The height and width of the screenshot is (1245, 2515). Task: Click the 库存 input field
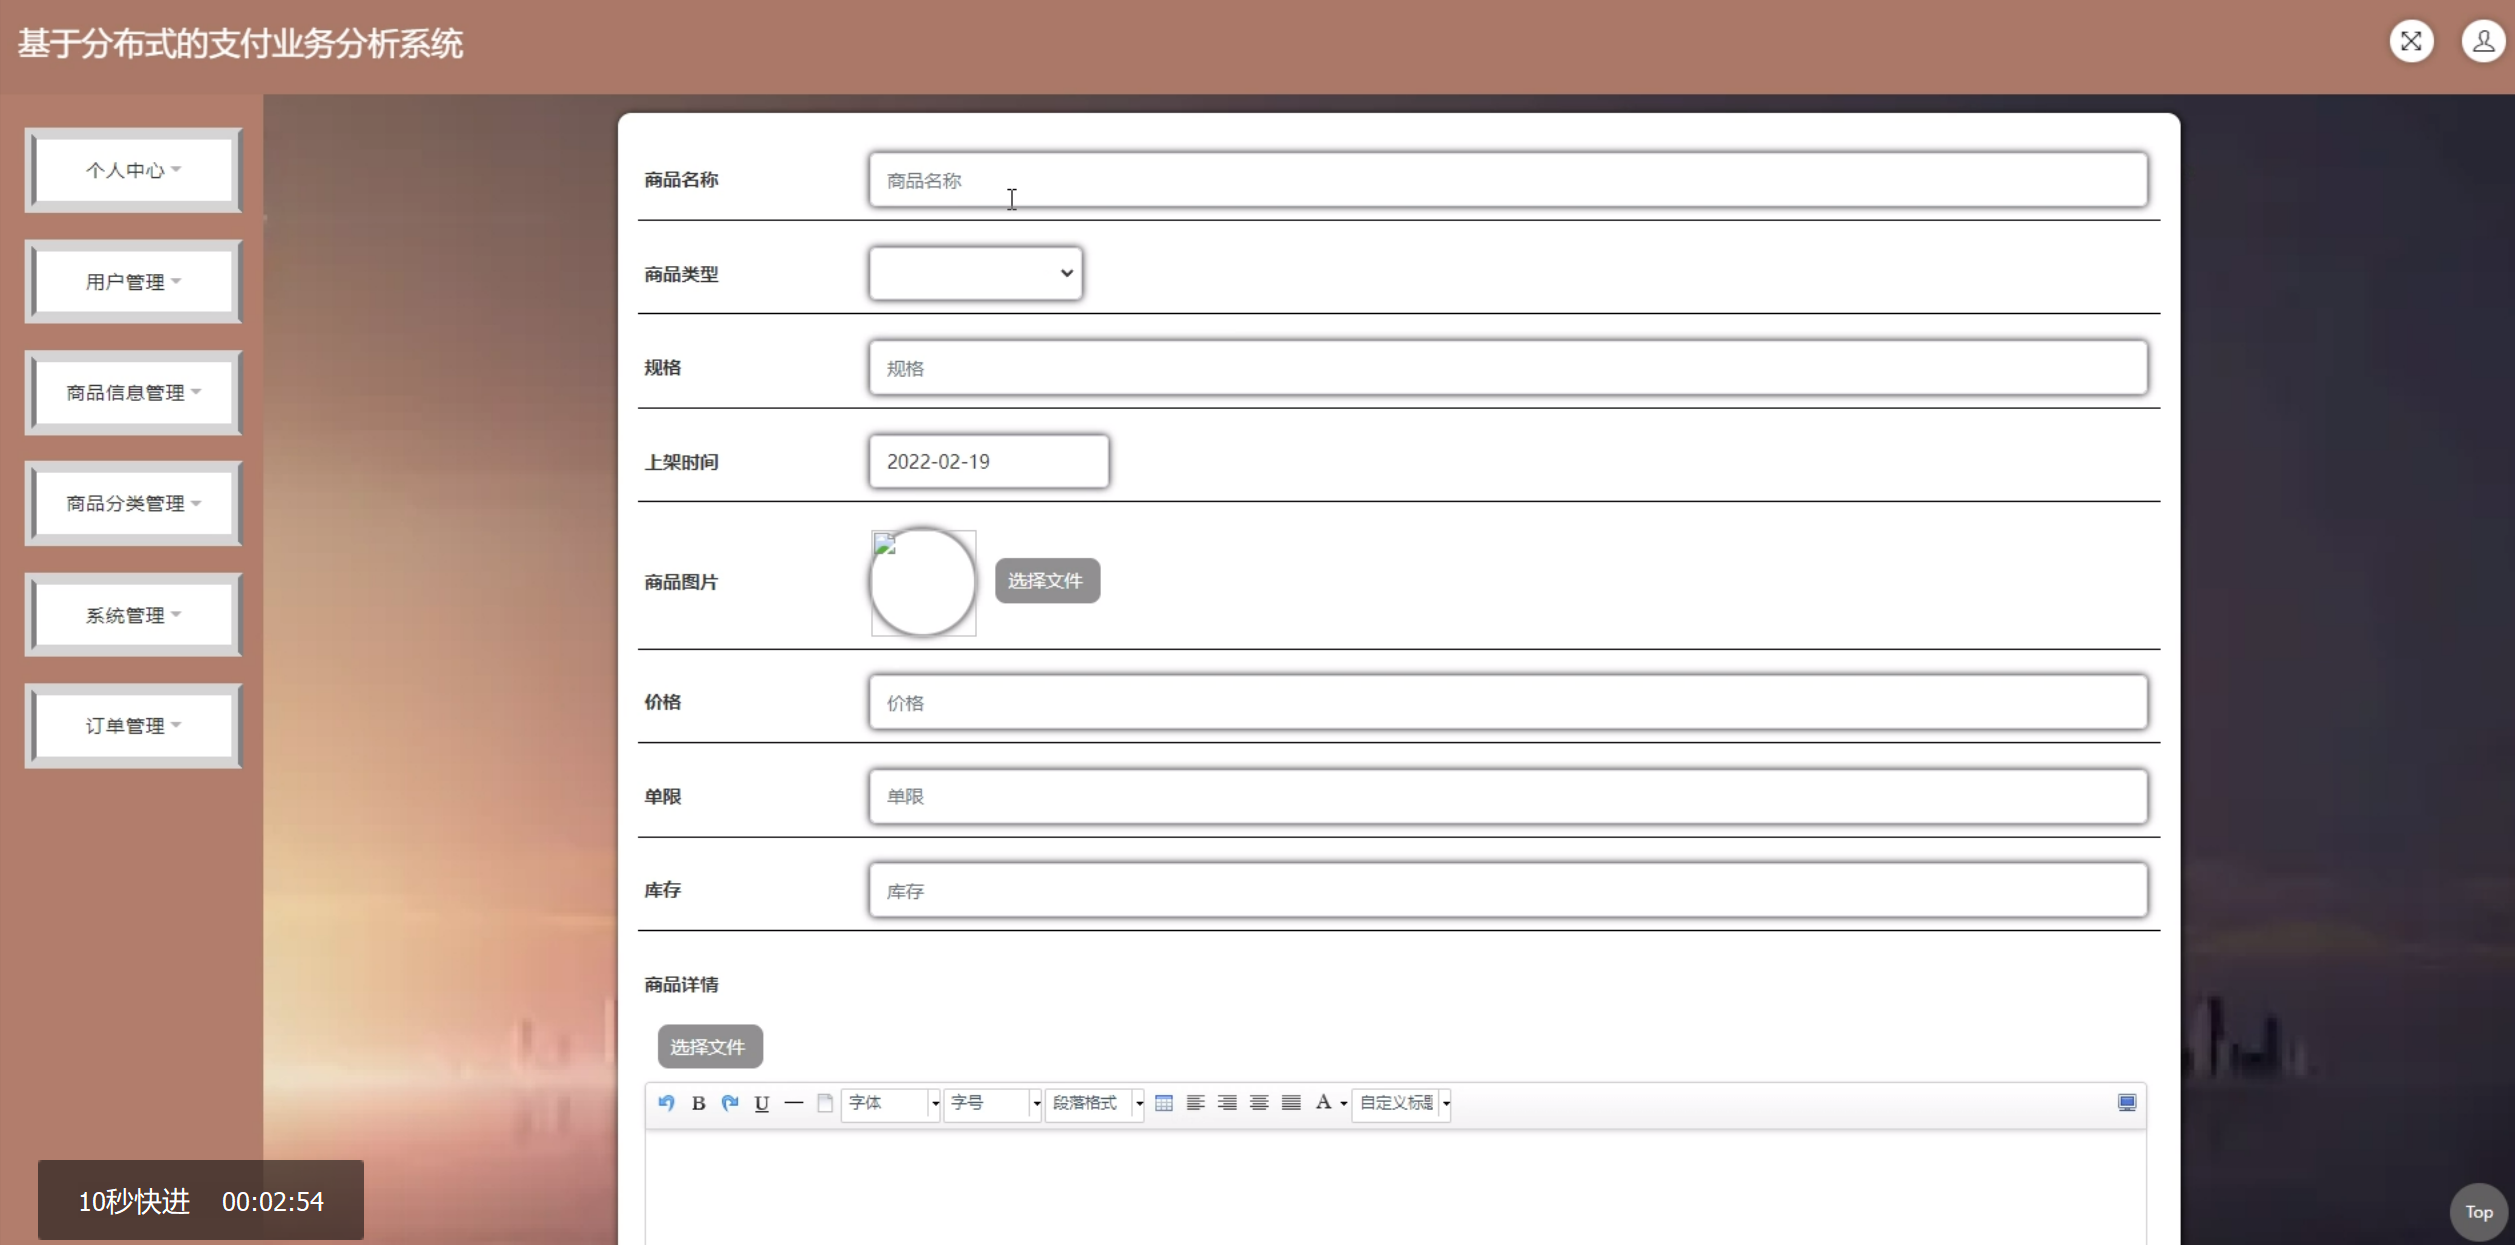[1508, 890]
